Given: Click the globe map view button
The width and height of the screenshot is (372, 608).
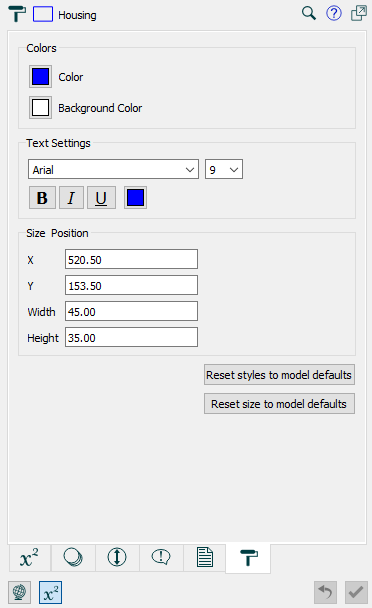Looking at the screenshot, I should coord(19,592).
